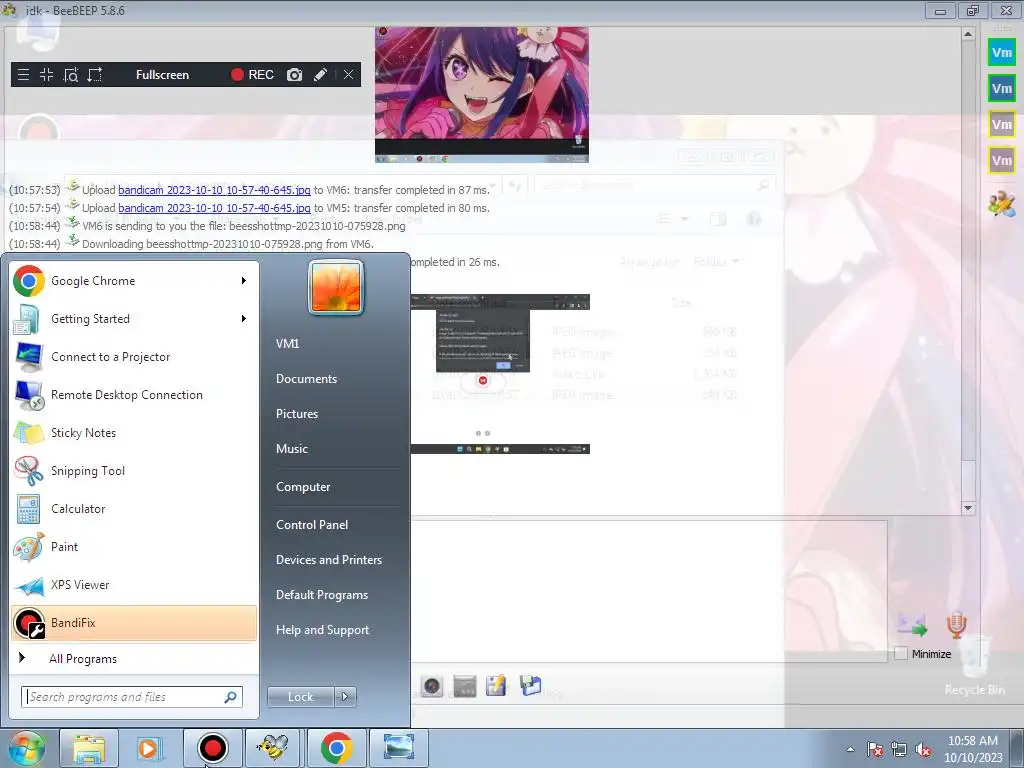Open Music library link

point(291,449)
